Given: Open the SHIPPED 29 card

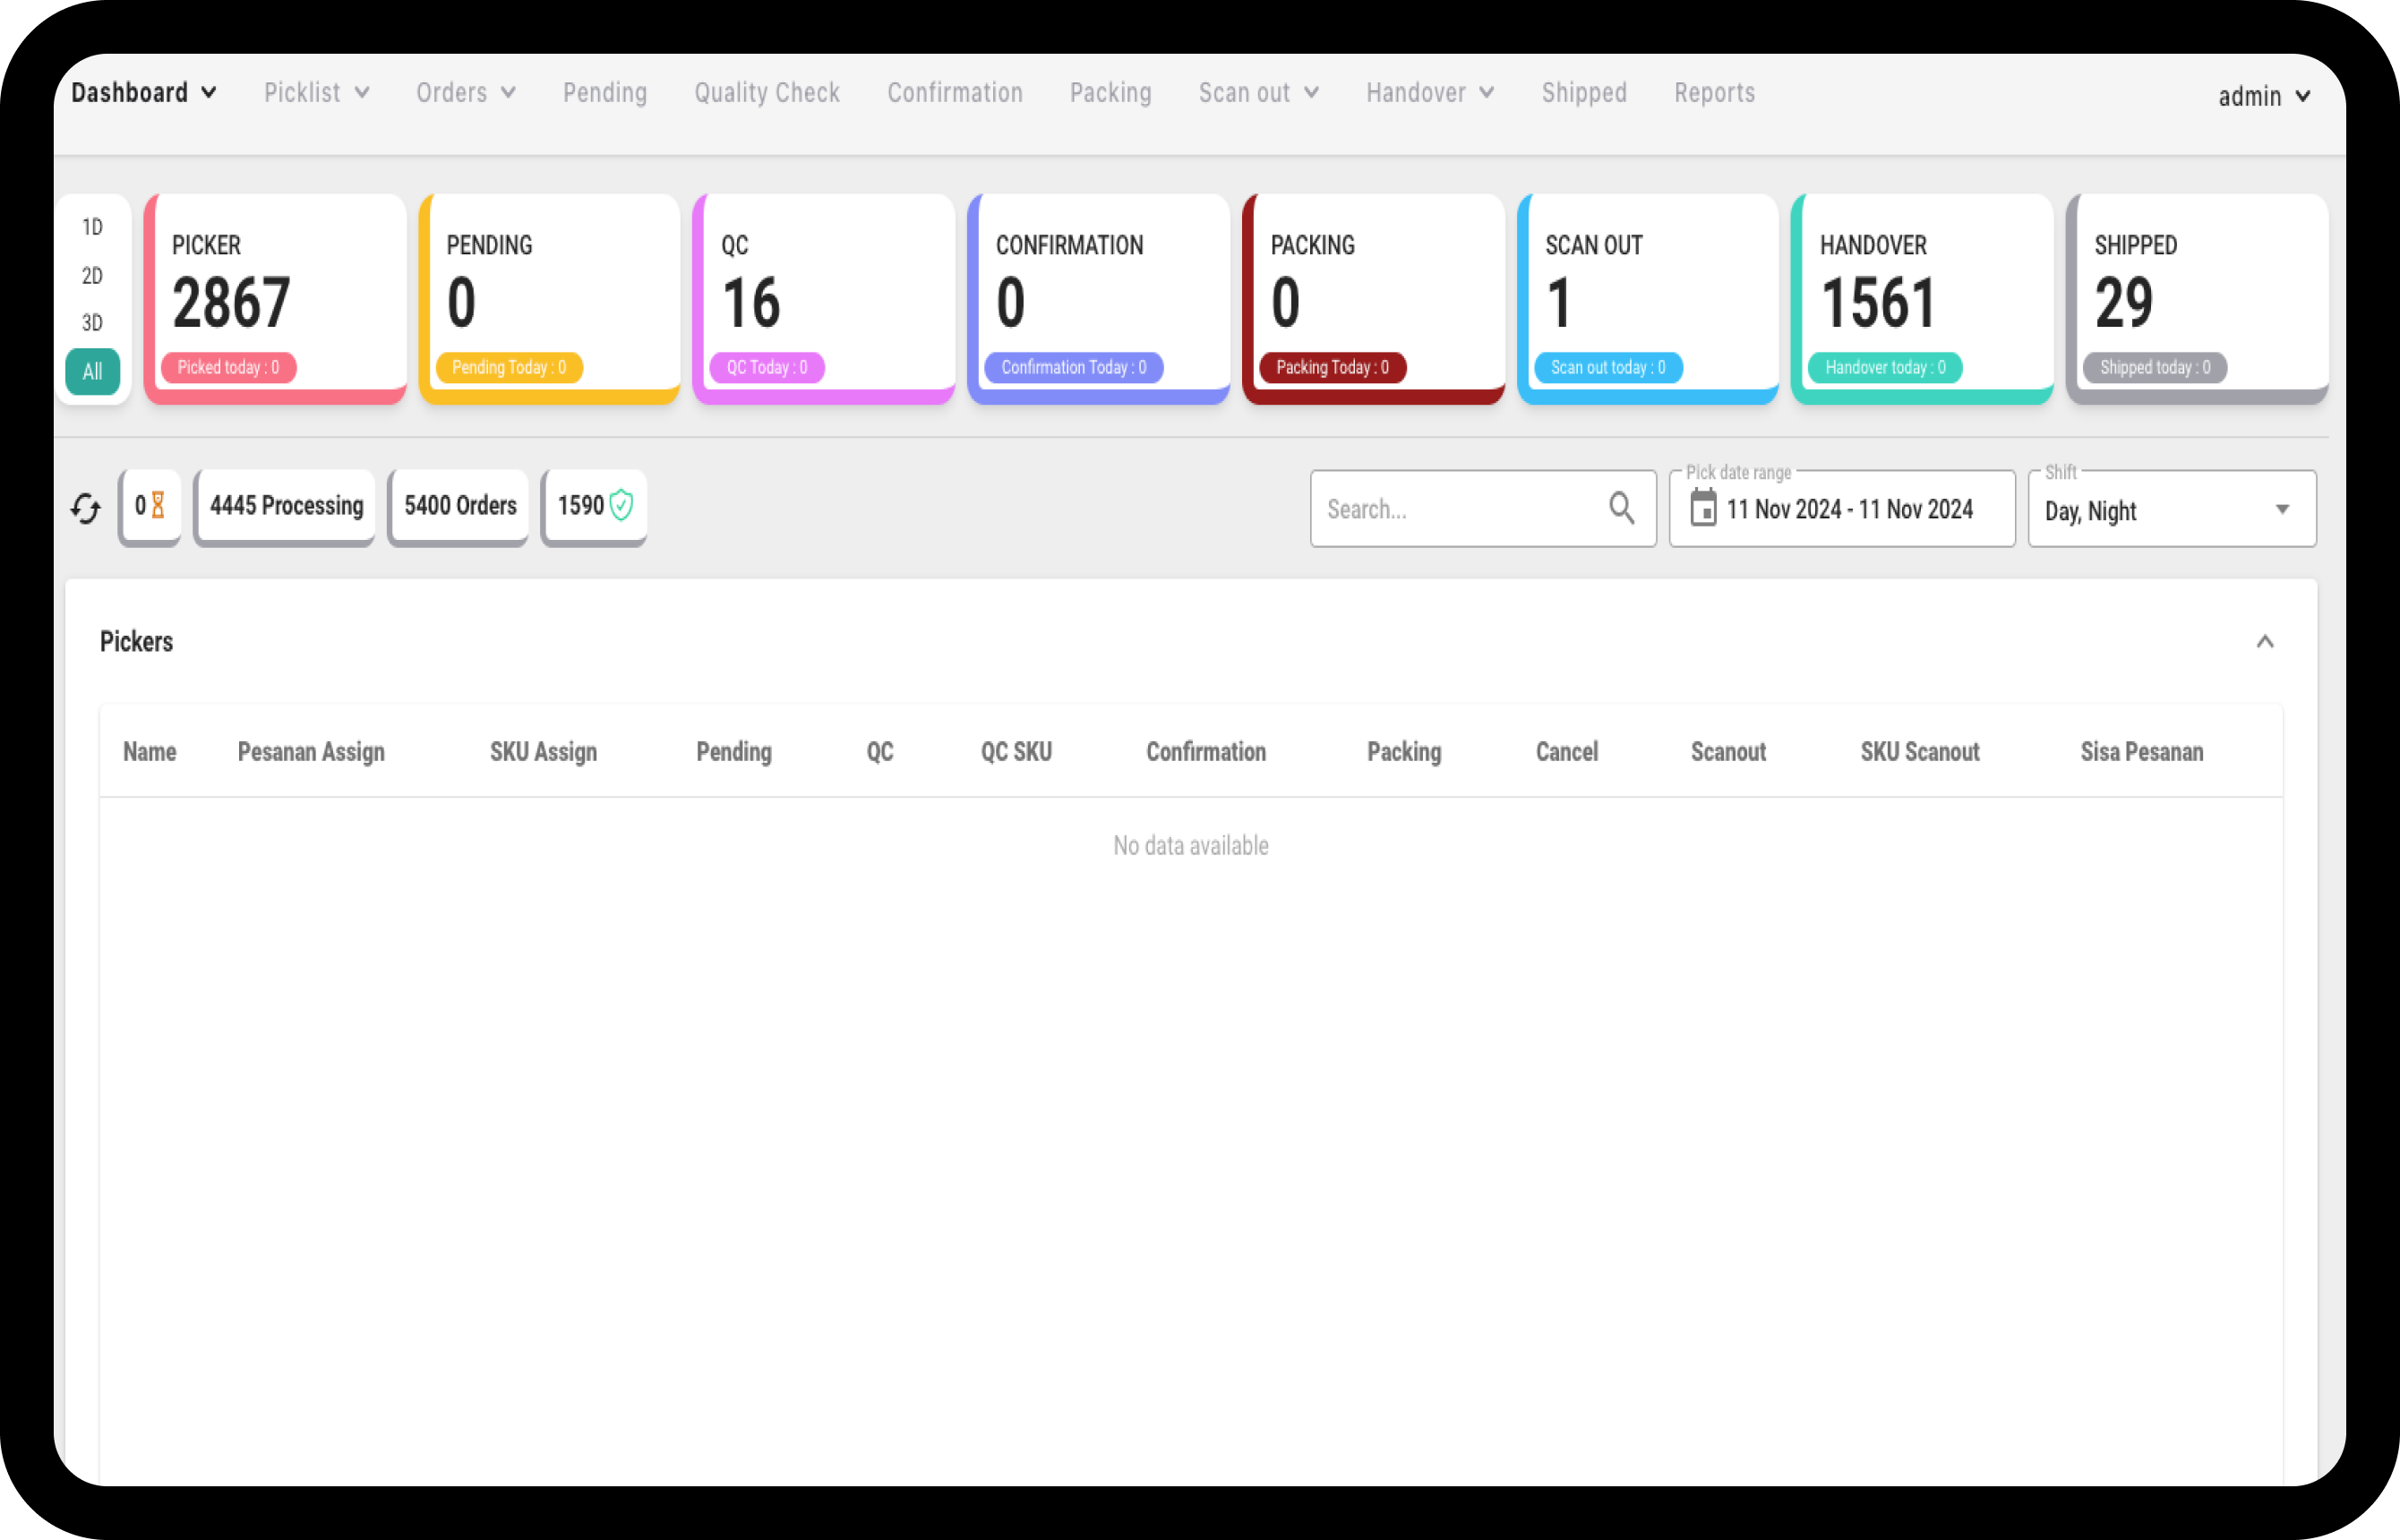Looking at the screenshot, I should click(2198, 298).
